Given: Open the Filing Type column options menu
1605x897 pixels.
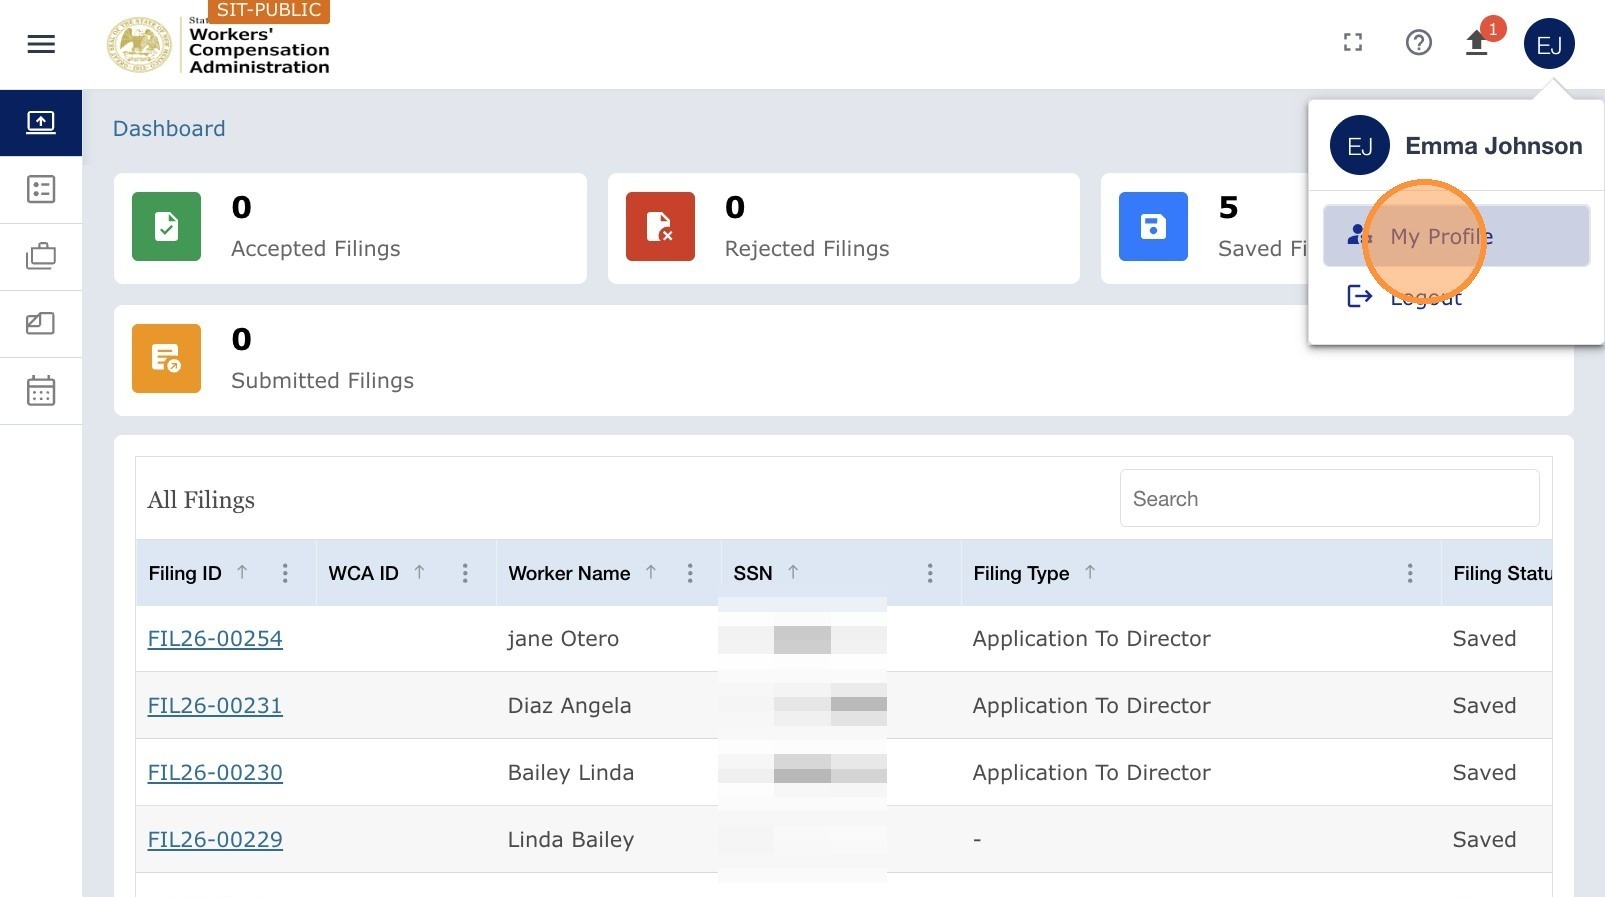Looking at the screenshot, I should tap(1410, 573).
